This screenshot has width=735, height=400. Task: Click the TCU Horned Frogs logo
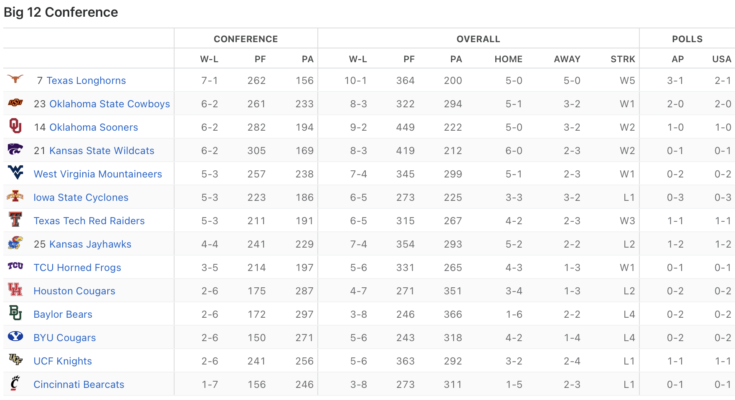point(15,268)
